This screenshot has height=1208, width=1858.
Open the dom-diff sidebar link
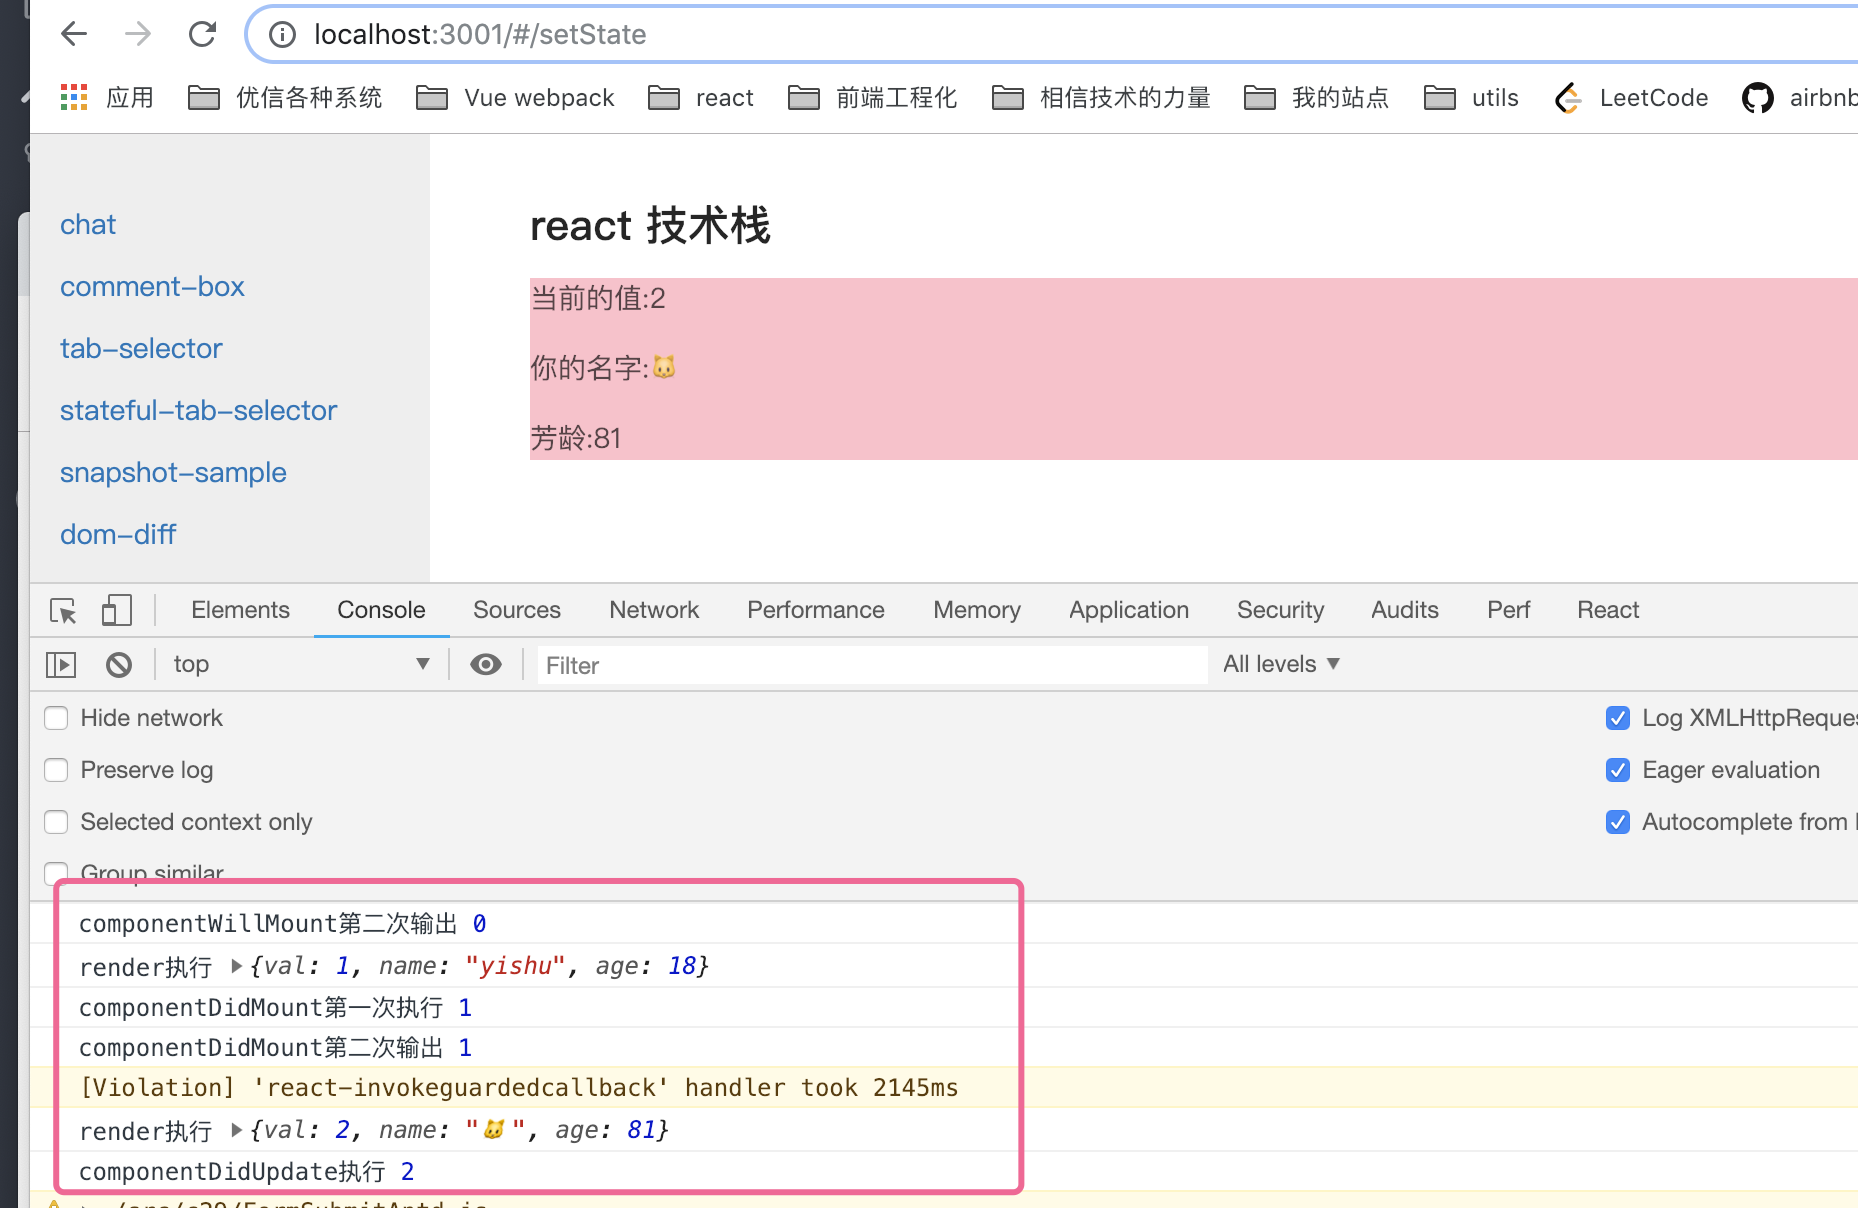(x=118, y=534)
